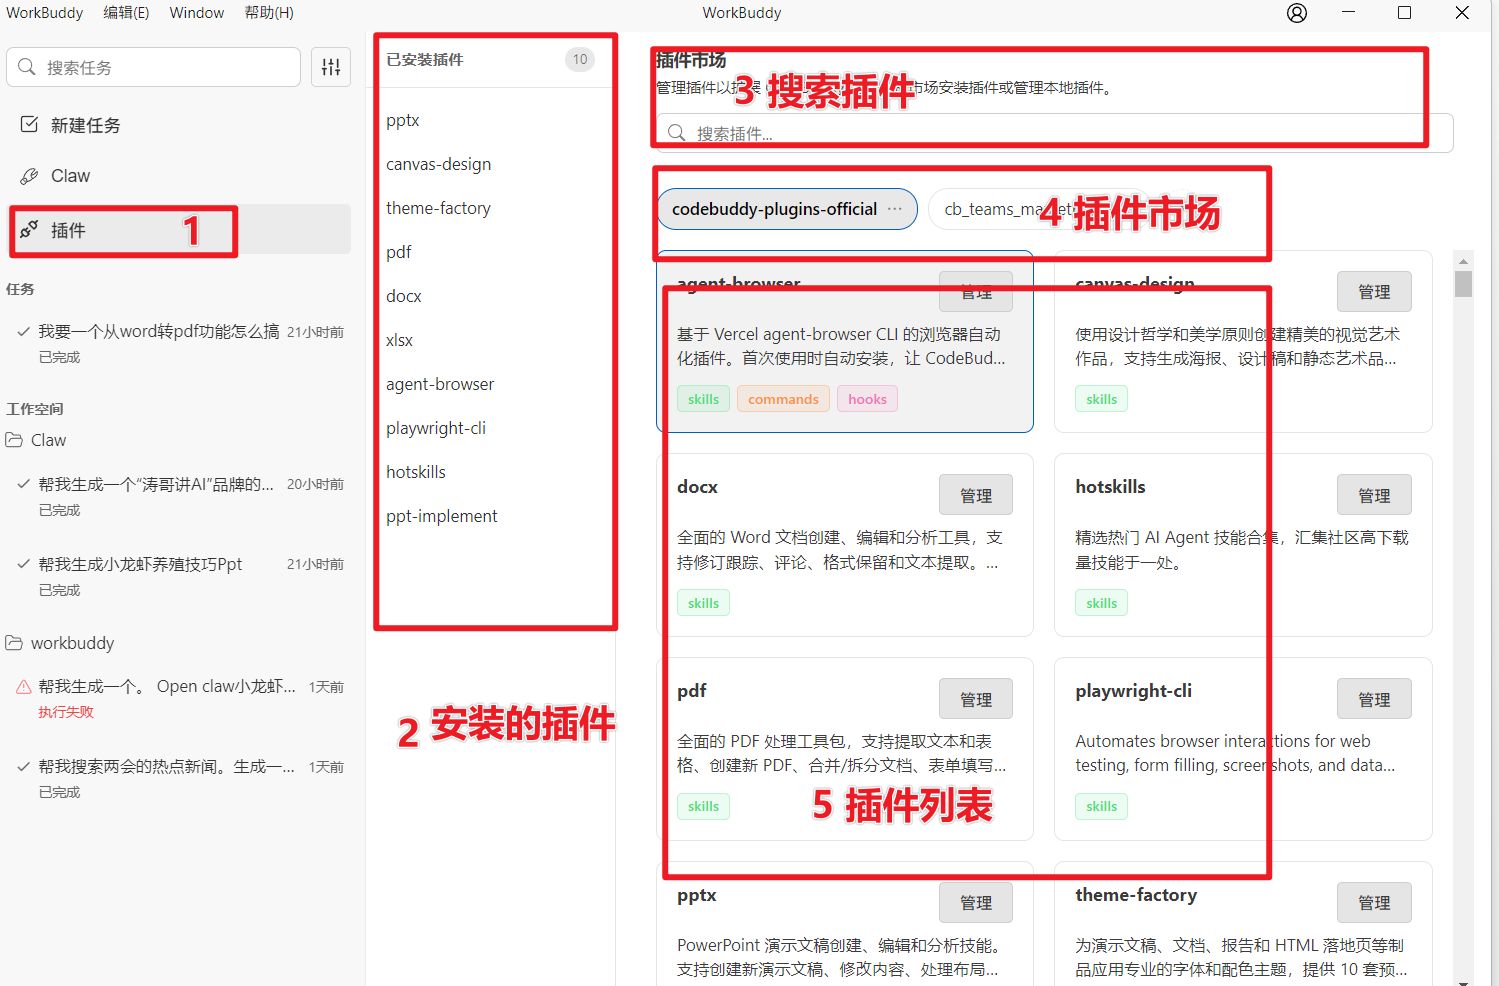
Task: Click the plugin list scrollbar thumb
Action: point(1463,284)
